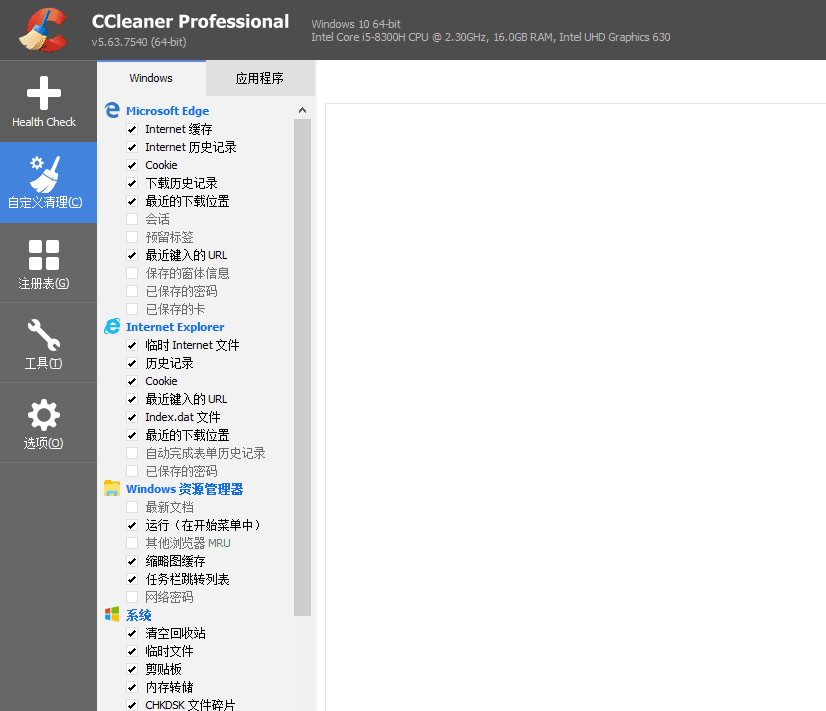Viewport: 826px width, 711px height.
Task: Click Internet Explorer 最近的下载位置 label
Action: (187, 435)
